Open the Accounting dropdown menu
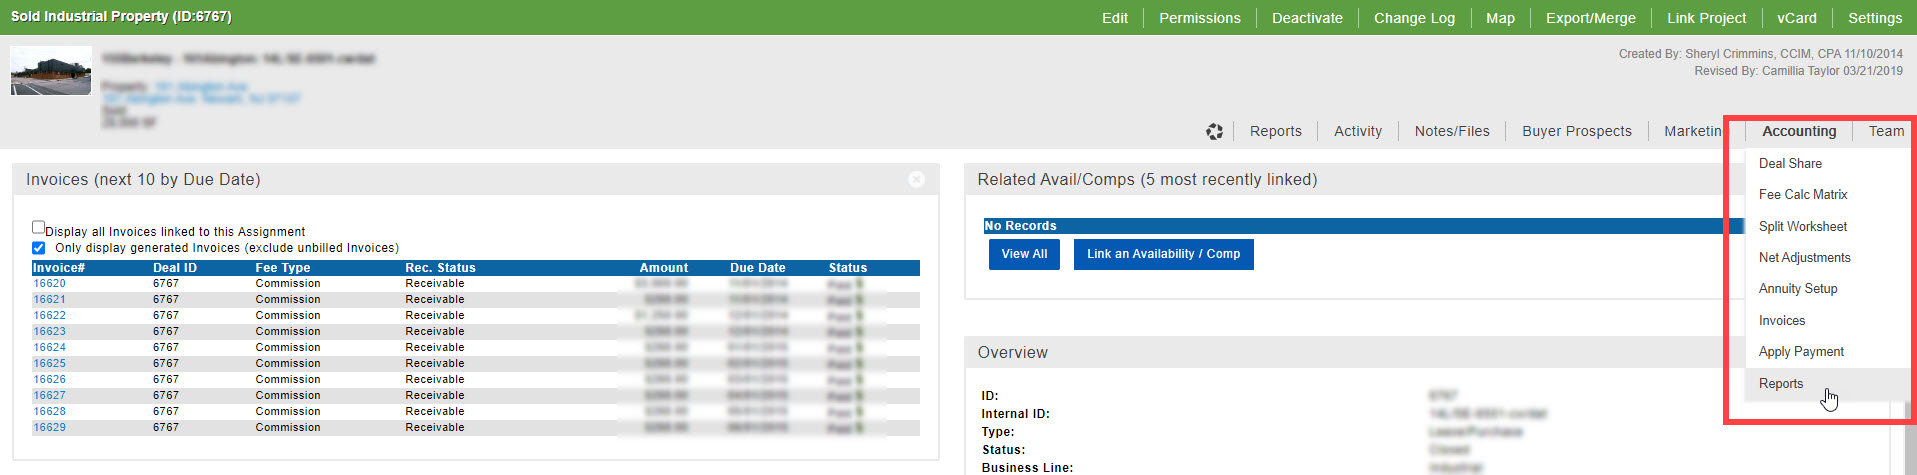The width and height of the screenshot is (1917, 475). click(1798, 131)
